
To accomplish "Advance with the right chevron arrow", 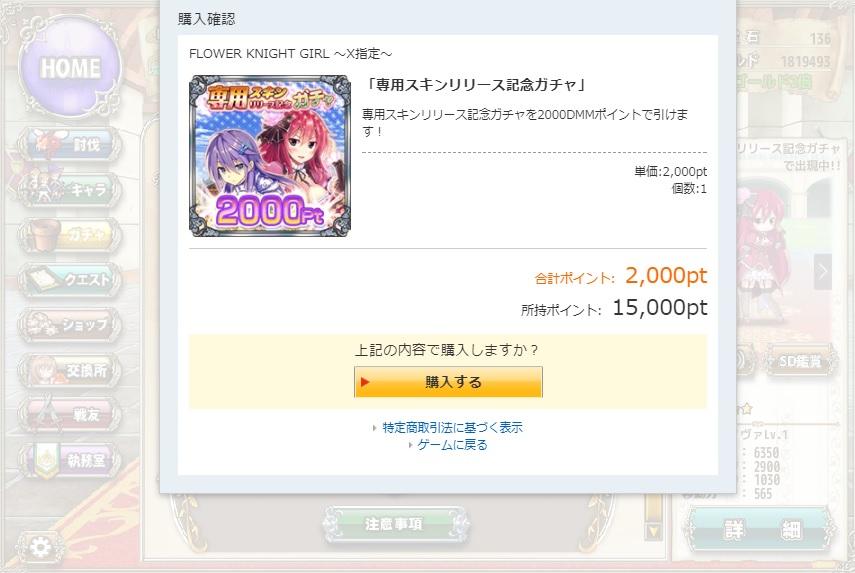I will 823,271.
